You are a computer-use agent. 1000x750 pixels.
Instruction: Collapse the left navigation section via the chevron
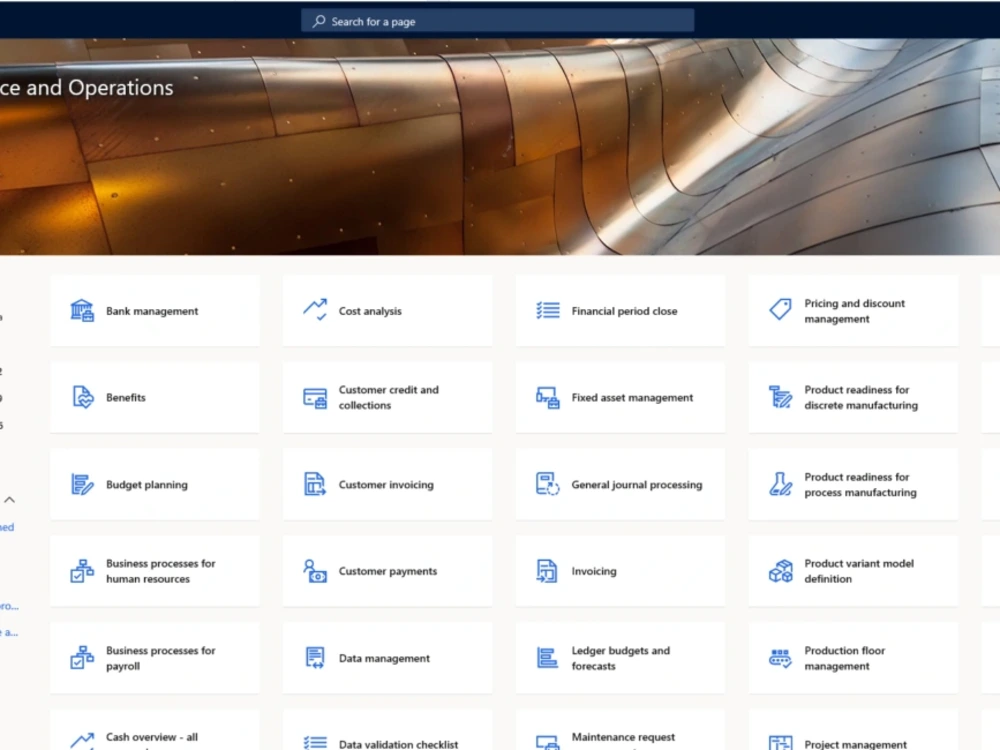click(9, 499)
